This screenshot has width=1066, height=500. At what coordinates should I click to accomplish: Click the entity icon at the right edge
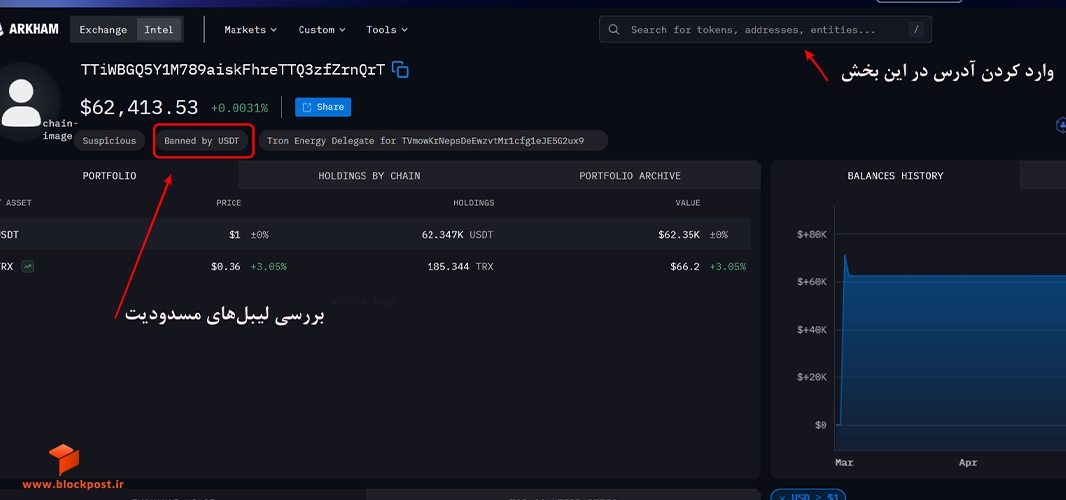(x=1060, y=125)
